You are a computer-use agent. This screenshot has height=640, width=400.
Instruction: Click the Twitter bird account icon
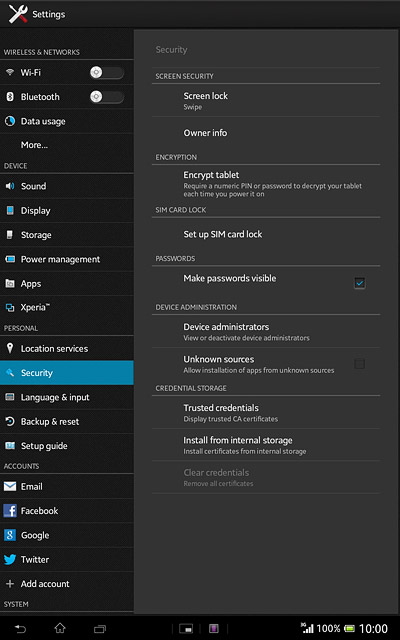pos(10,560)
